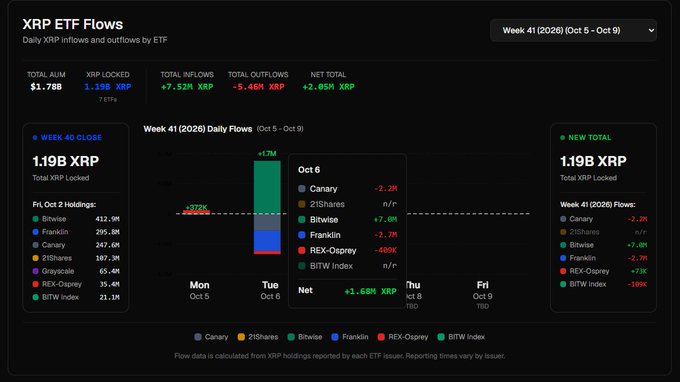Click BITW Index -109K in Week 41 Flows
This screenshot has height=382, width=680.
pos(603,284)
